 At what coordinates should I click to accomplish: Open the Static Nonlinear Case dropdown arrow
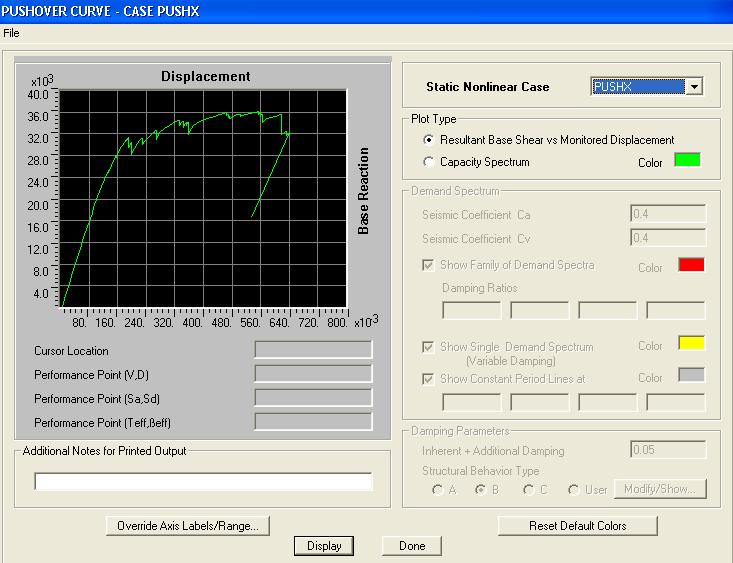694,87
